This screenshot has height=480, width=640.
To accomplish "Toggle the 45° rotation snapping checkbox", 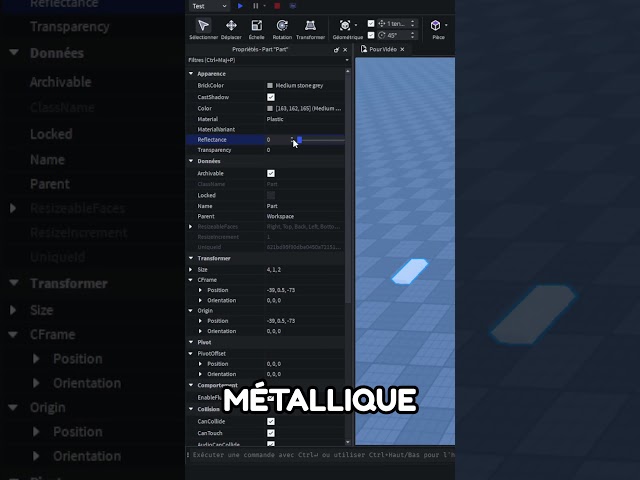I will [371, 35].
